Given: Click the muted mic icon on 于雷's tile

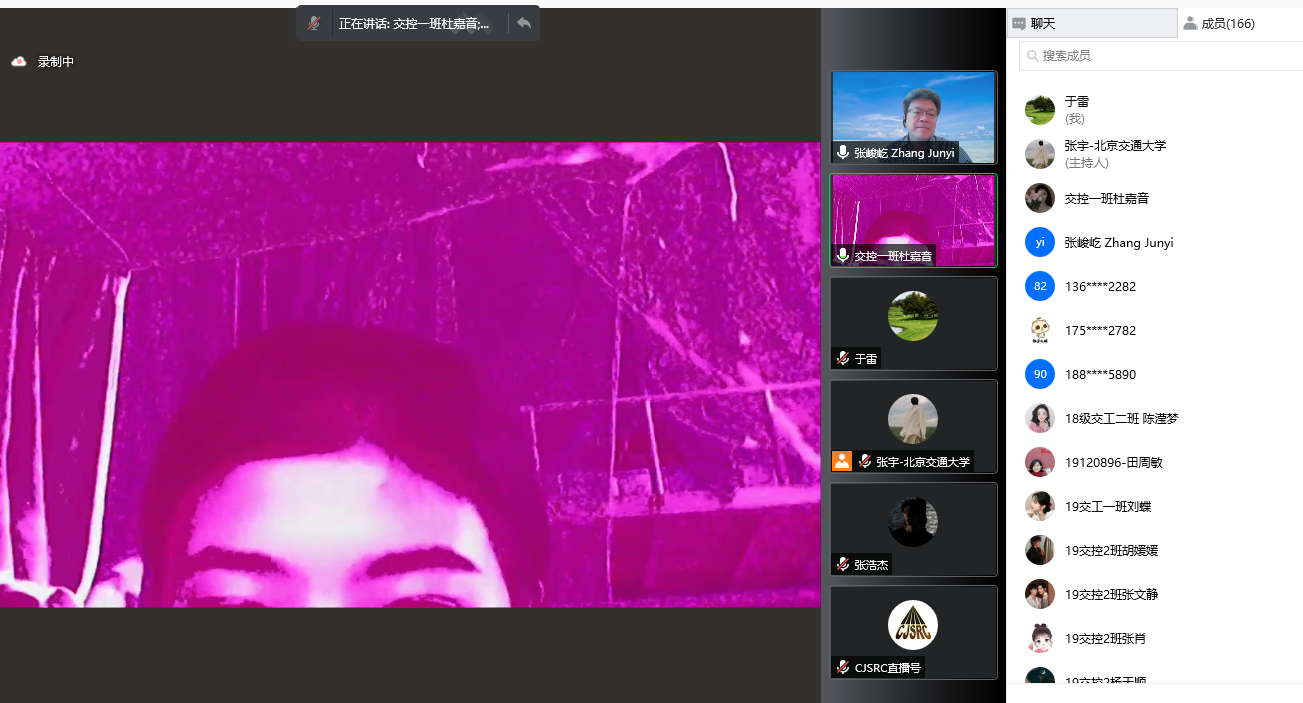Looking at the screenshot, I should (843, 358).
